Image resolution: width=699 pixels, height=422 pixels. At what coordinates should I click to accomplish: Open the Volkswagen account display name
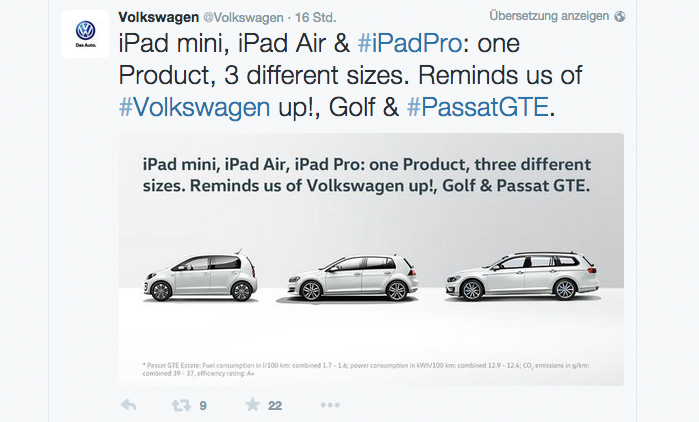(x=159, y=17)
